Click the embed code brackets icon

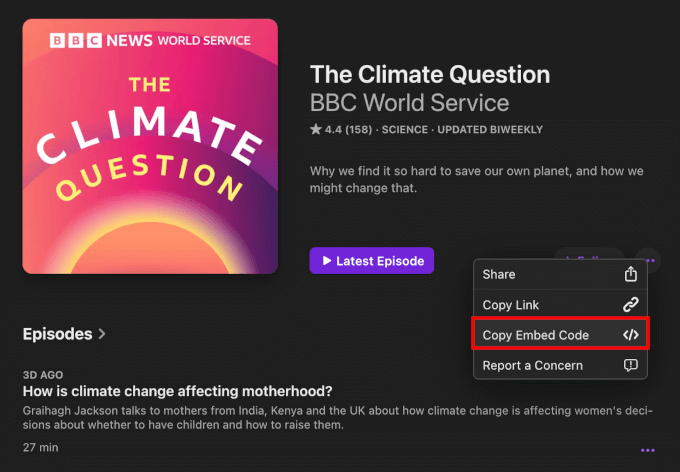click(x=630, y=335)
